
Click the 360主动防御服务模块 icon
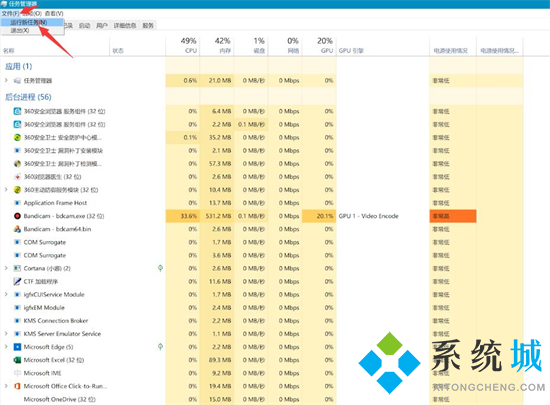click(17, 190)
